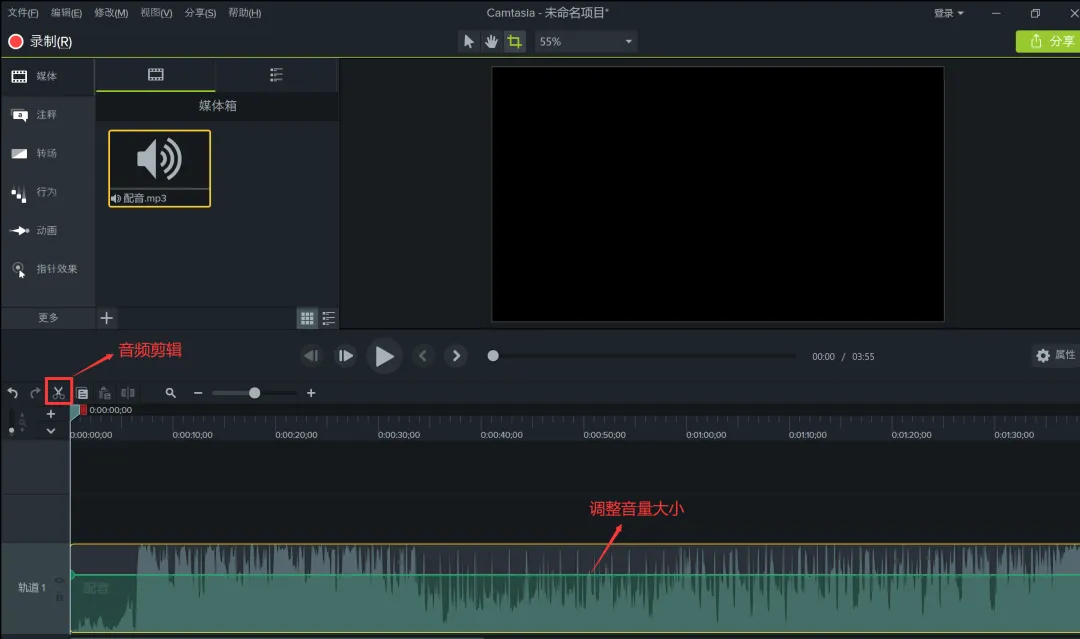
Task: Click the 0:00:30;00 ruler mark
Action: tap(399, 434)
